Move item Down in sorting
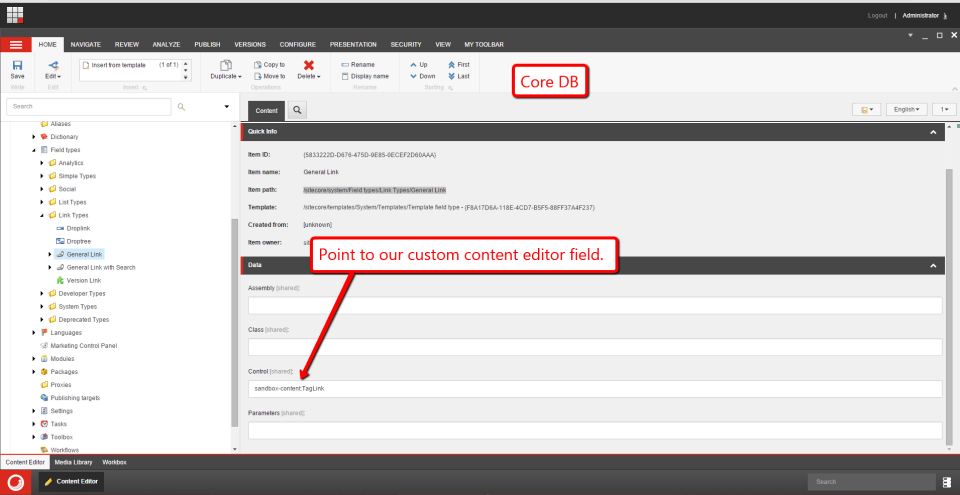The image size is (960, 495). [422, 77]
